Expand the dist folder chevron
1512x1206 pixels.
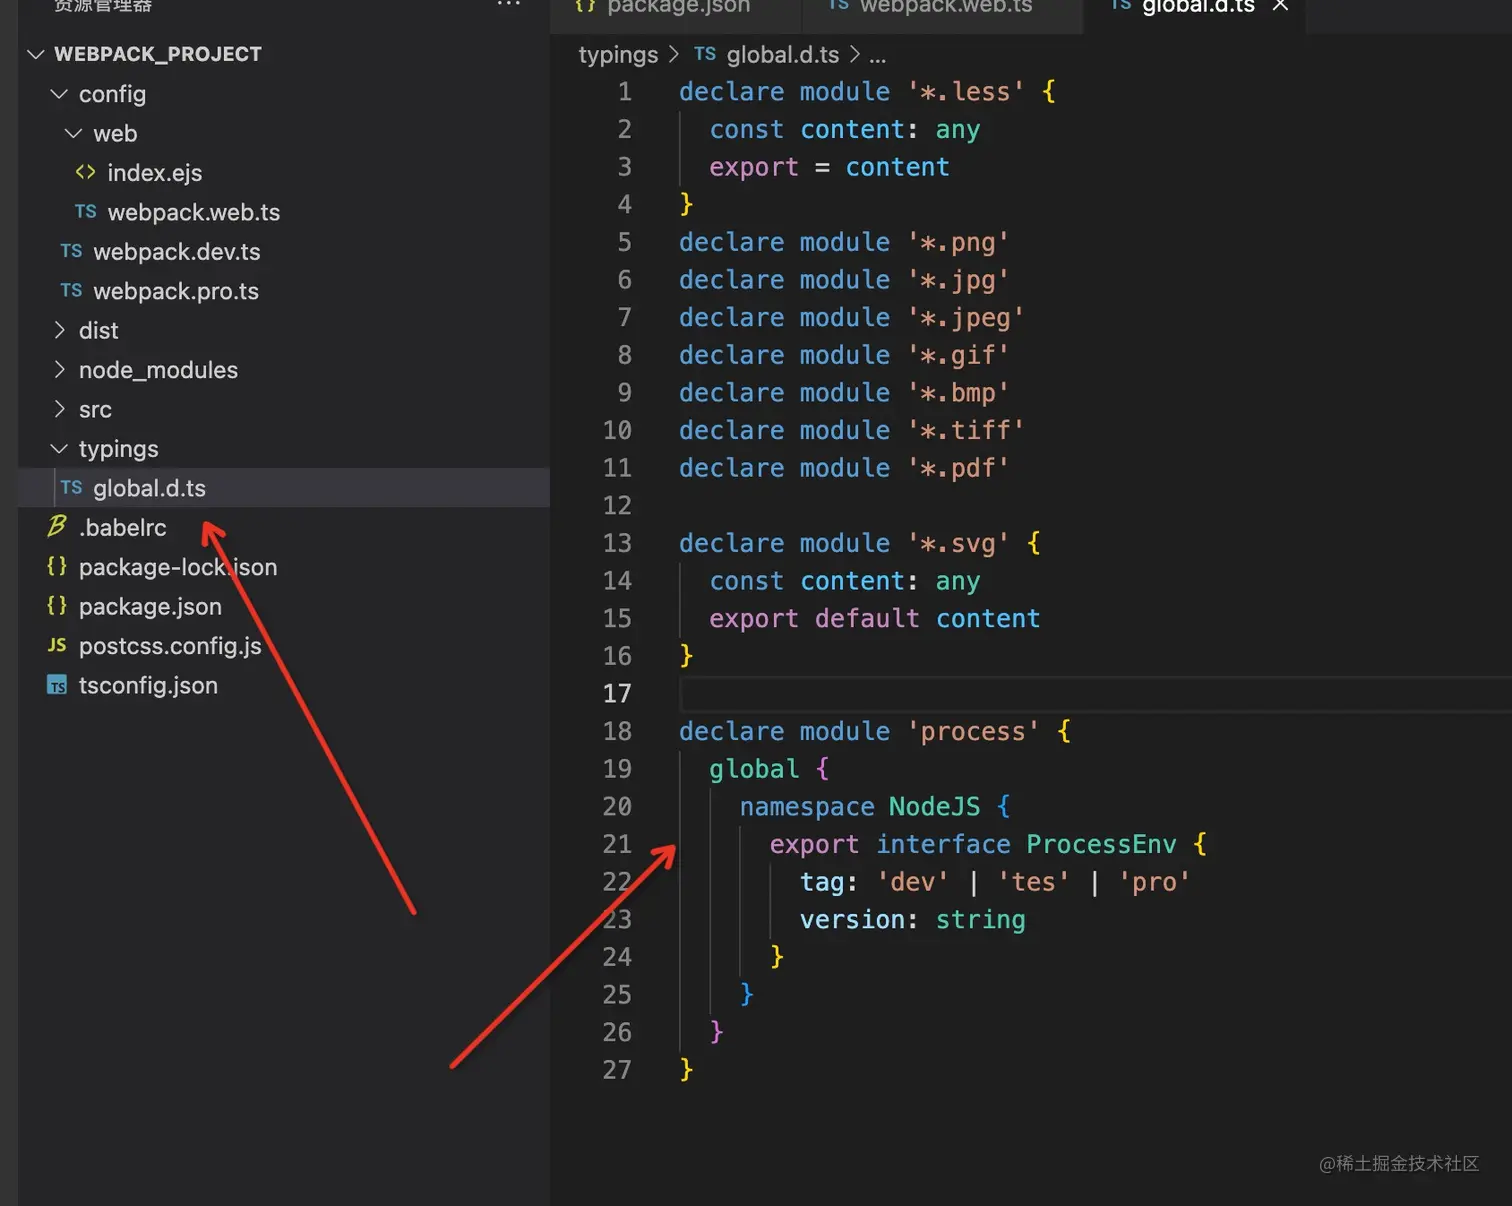(x=59, y=330)
